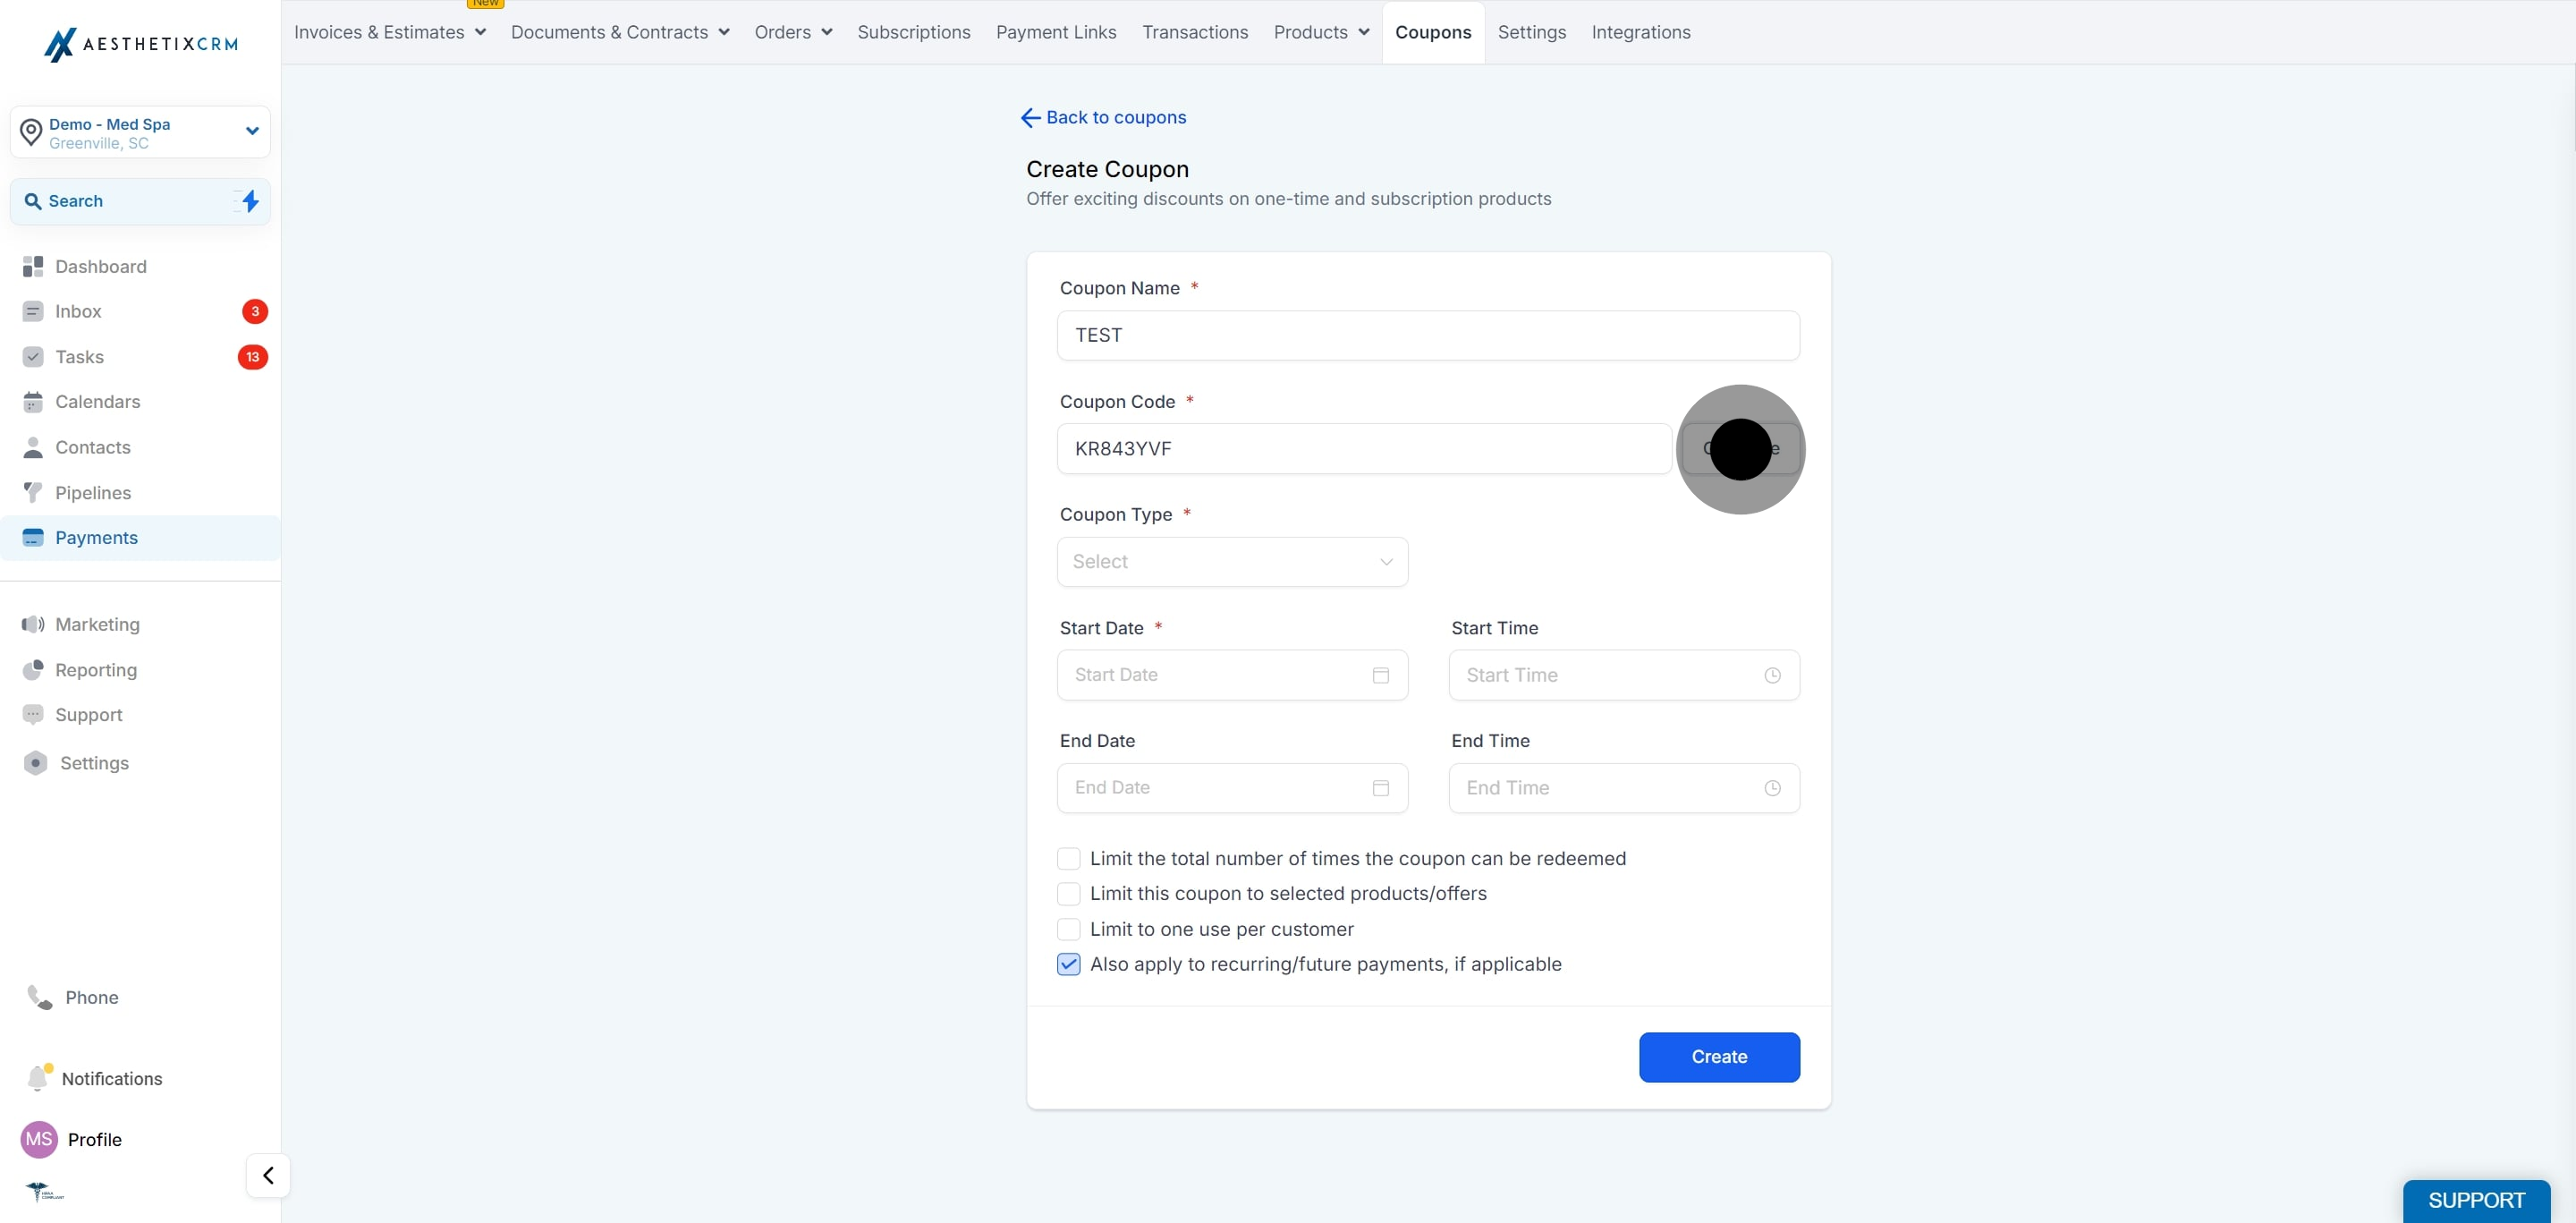
Task: Click the Inbox unread badge showing 3
Action: (255, 311)
